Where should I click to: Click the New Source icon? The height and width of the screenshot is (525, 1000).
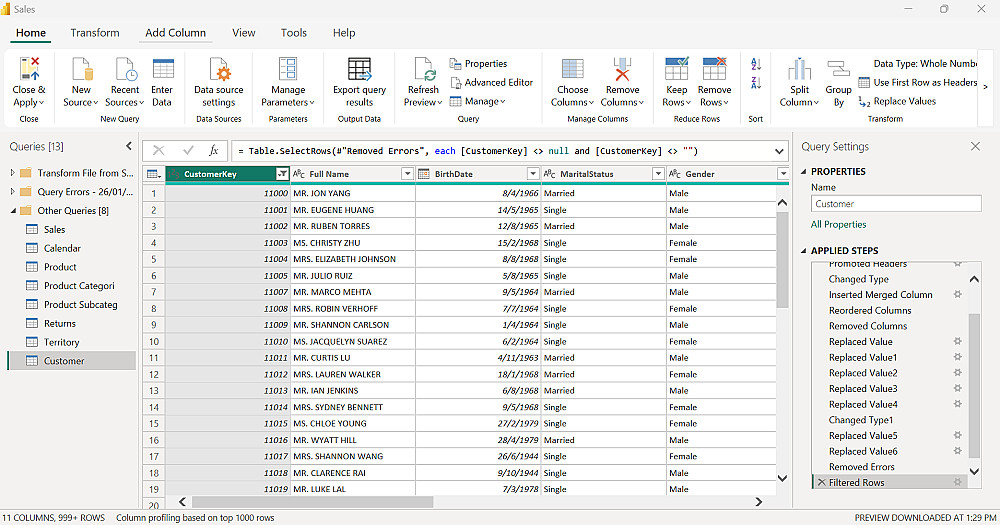click(81, 70)
